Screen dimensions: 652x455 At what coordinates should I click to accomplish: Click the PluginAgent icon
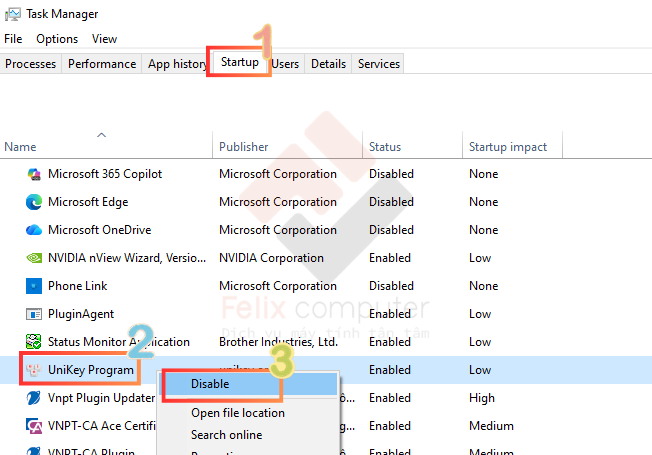pos(34,314)
